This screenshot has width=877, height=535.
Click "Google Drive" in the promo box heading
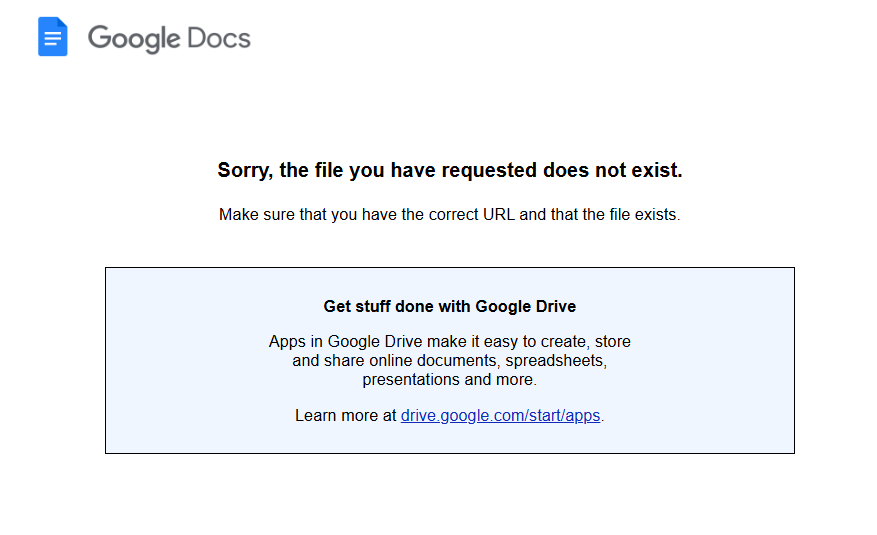pyautogui.click(x=525, y=306)
